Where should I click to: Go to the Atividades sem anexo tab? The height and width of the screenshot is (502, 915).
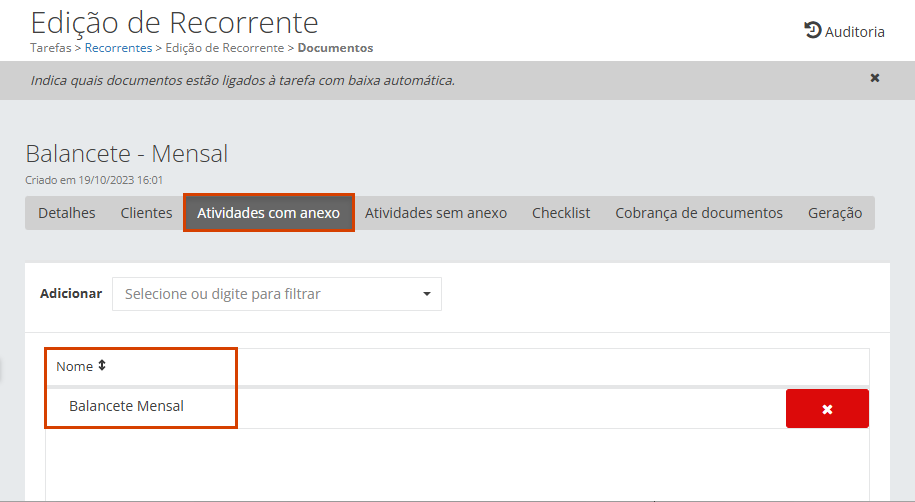[435, 213]
